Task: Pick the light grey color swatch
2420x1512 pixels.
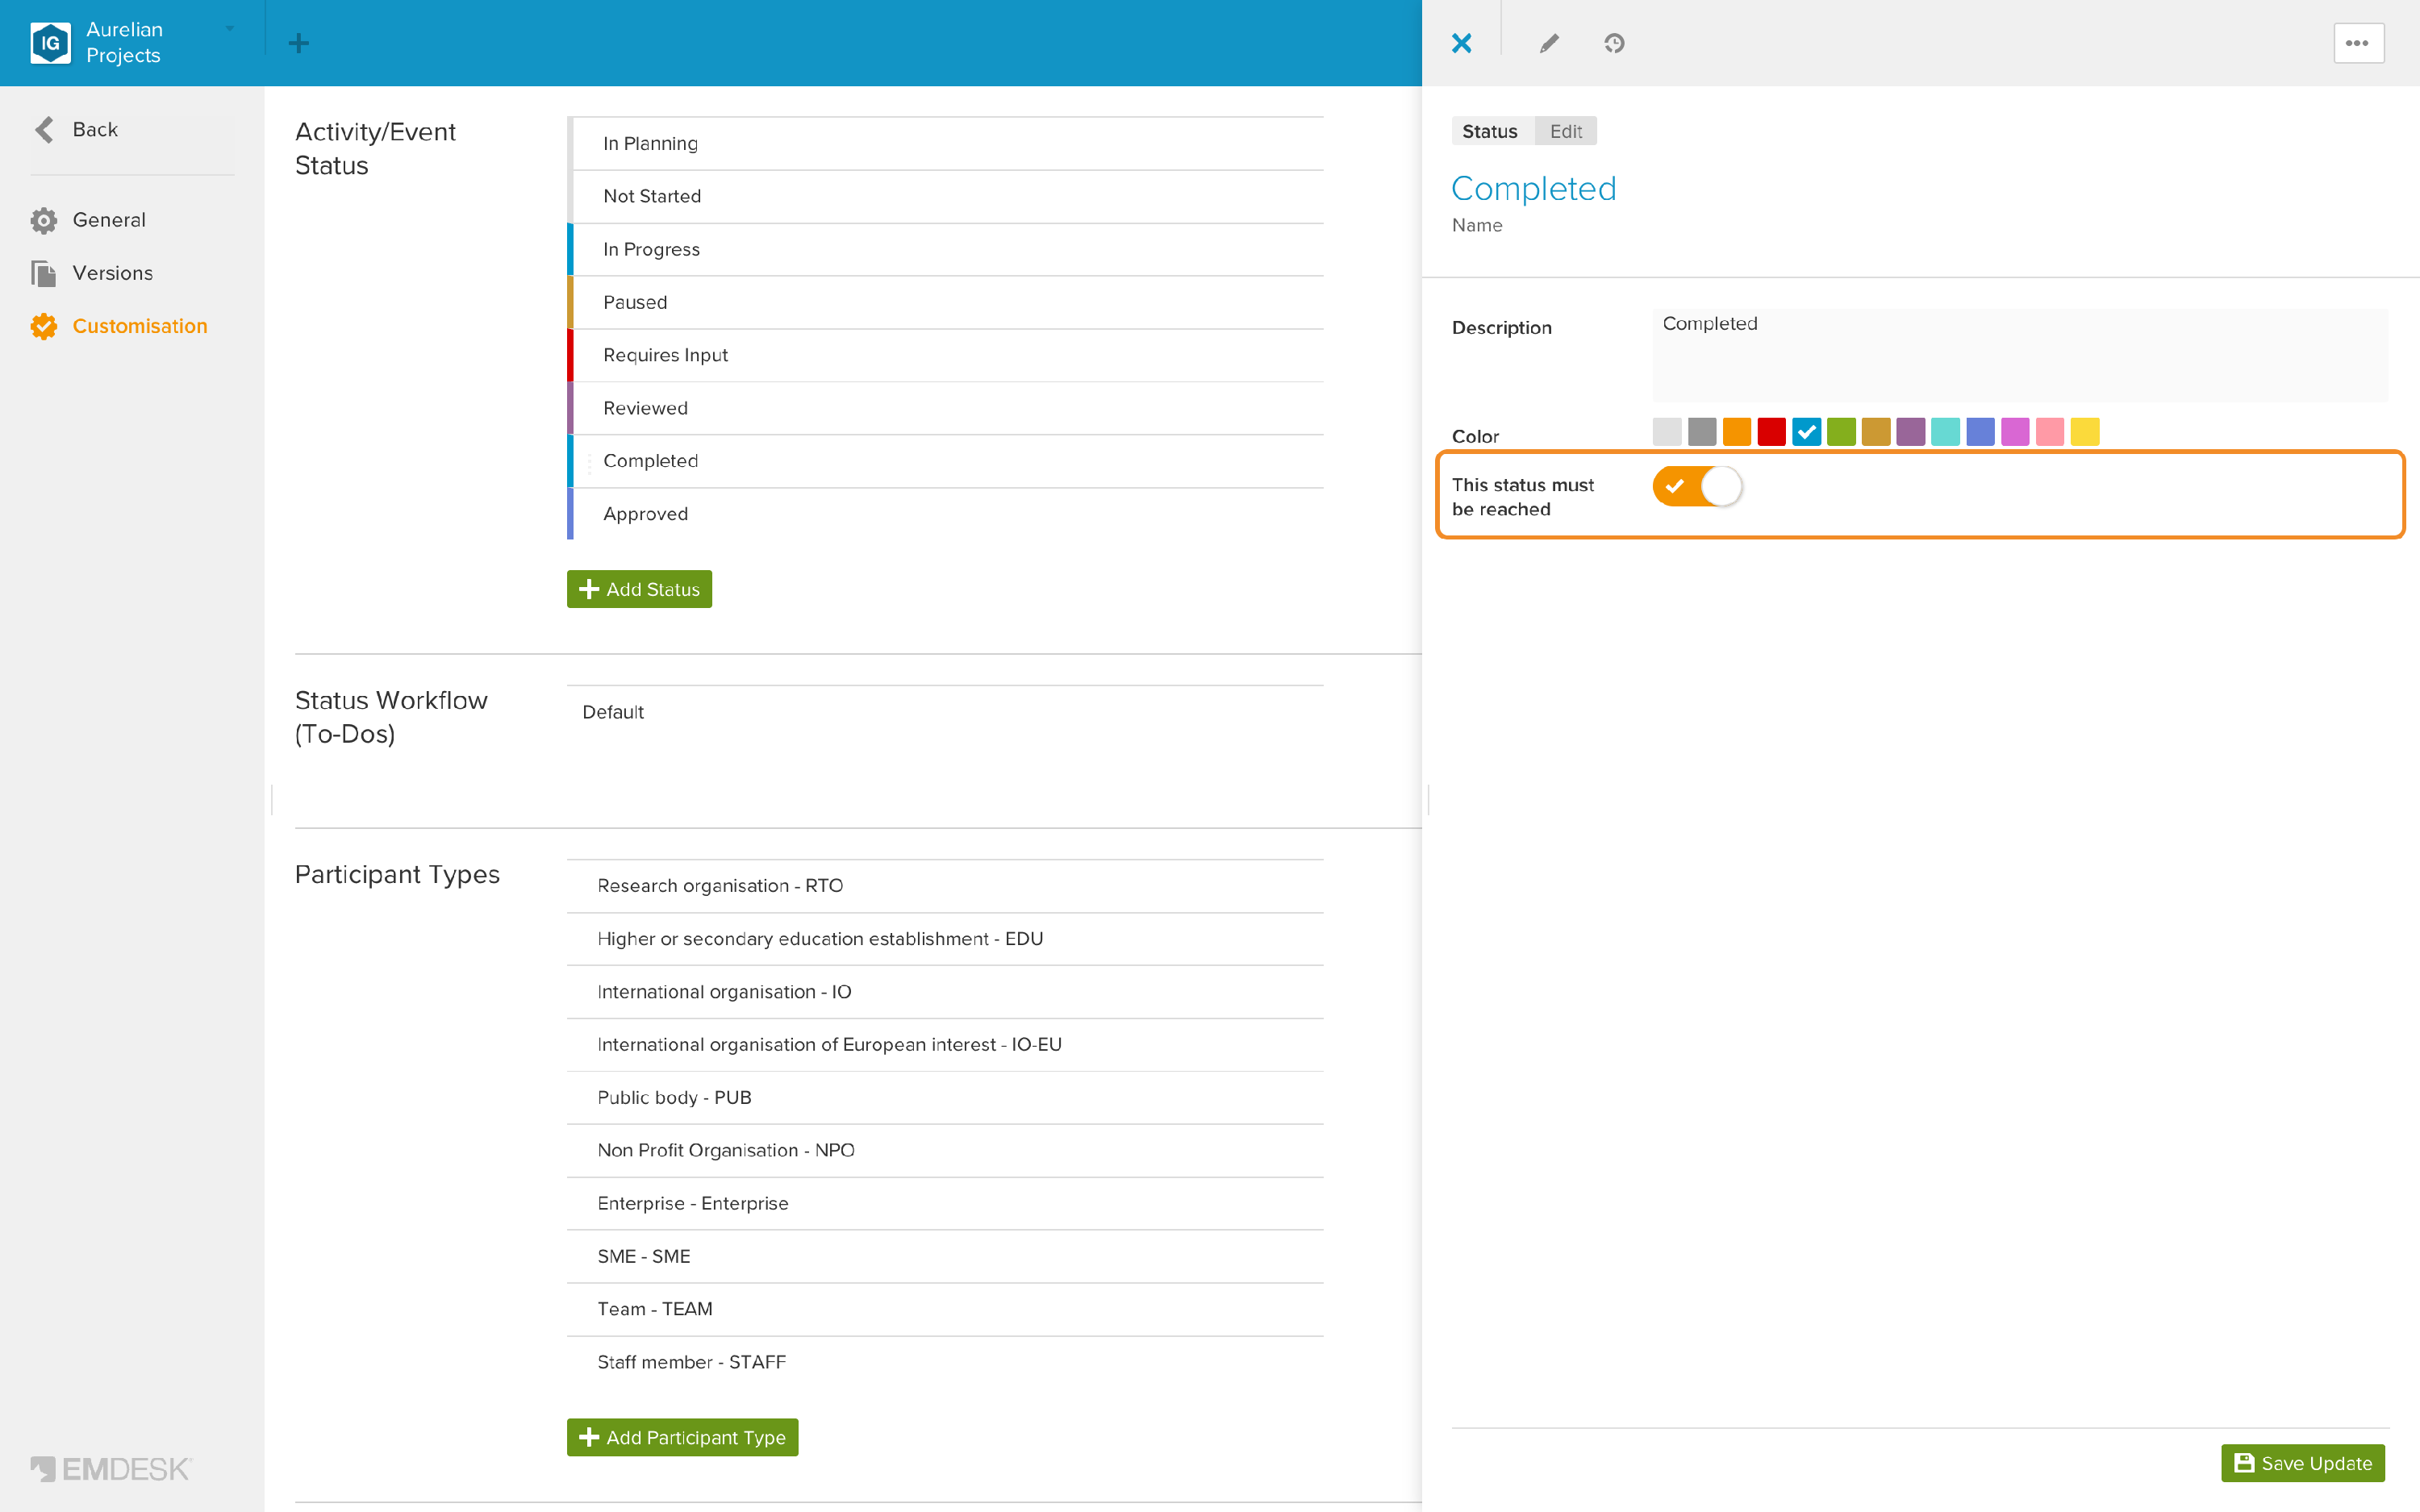Action: [1667, 432]
